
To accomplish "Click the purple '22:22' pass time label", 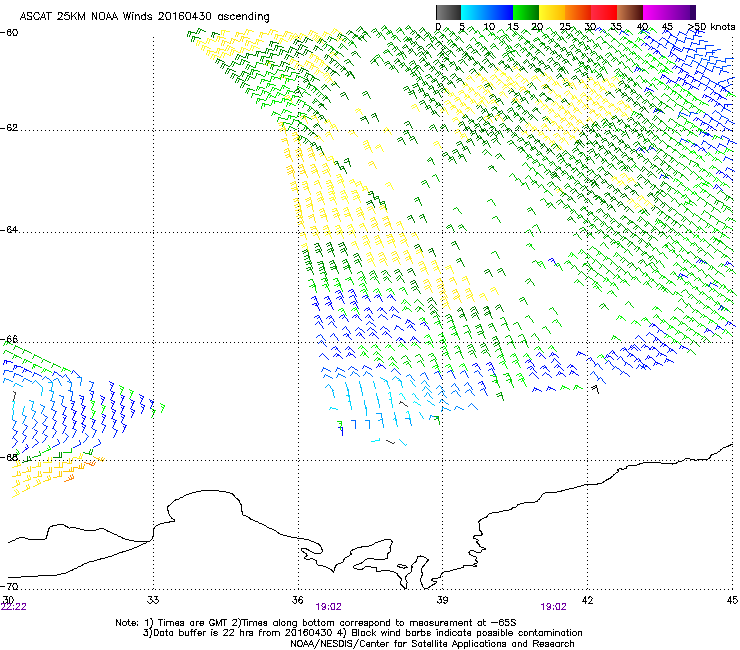I will click(x=14, y=607).
